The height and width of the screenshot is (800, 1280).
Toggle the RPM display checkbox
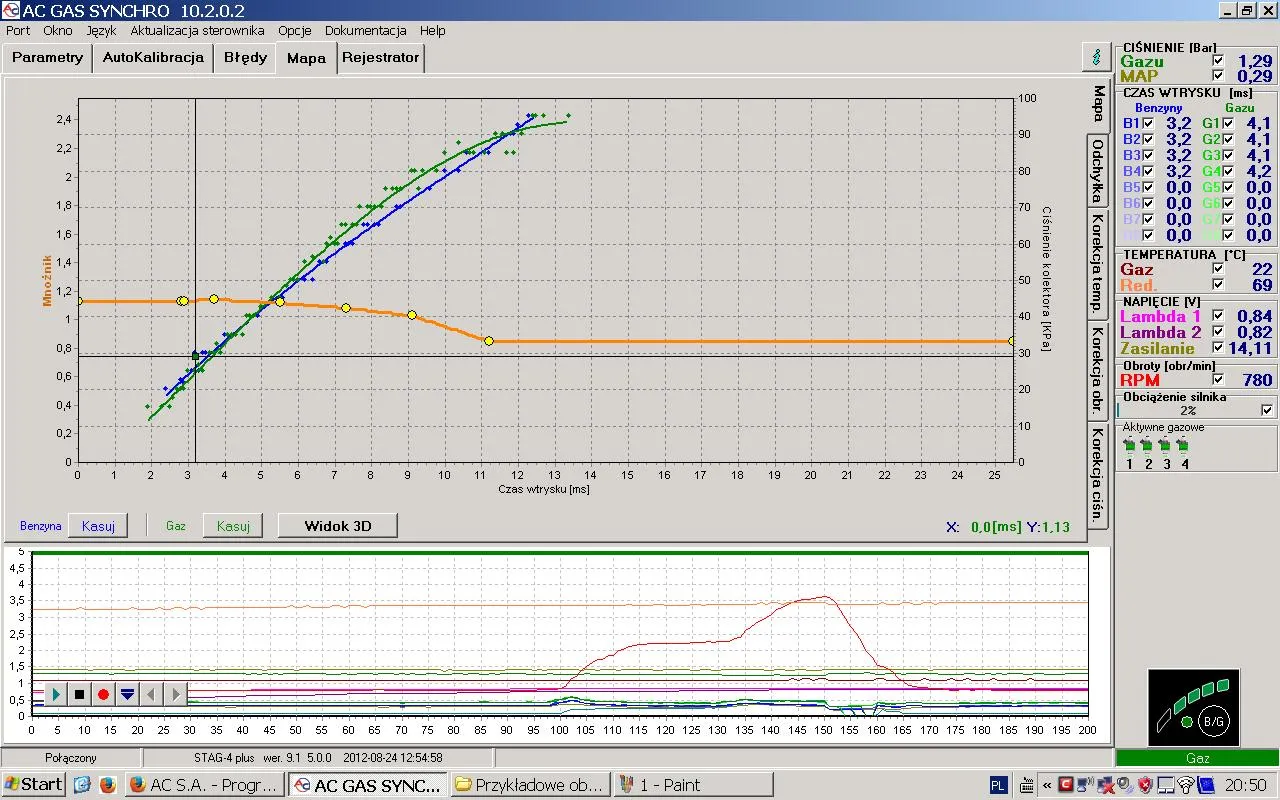click(1218, 380)
